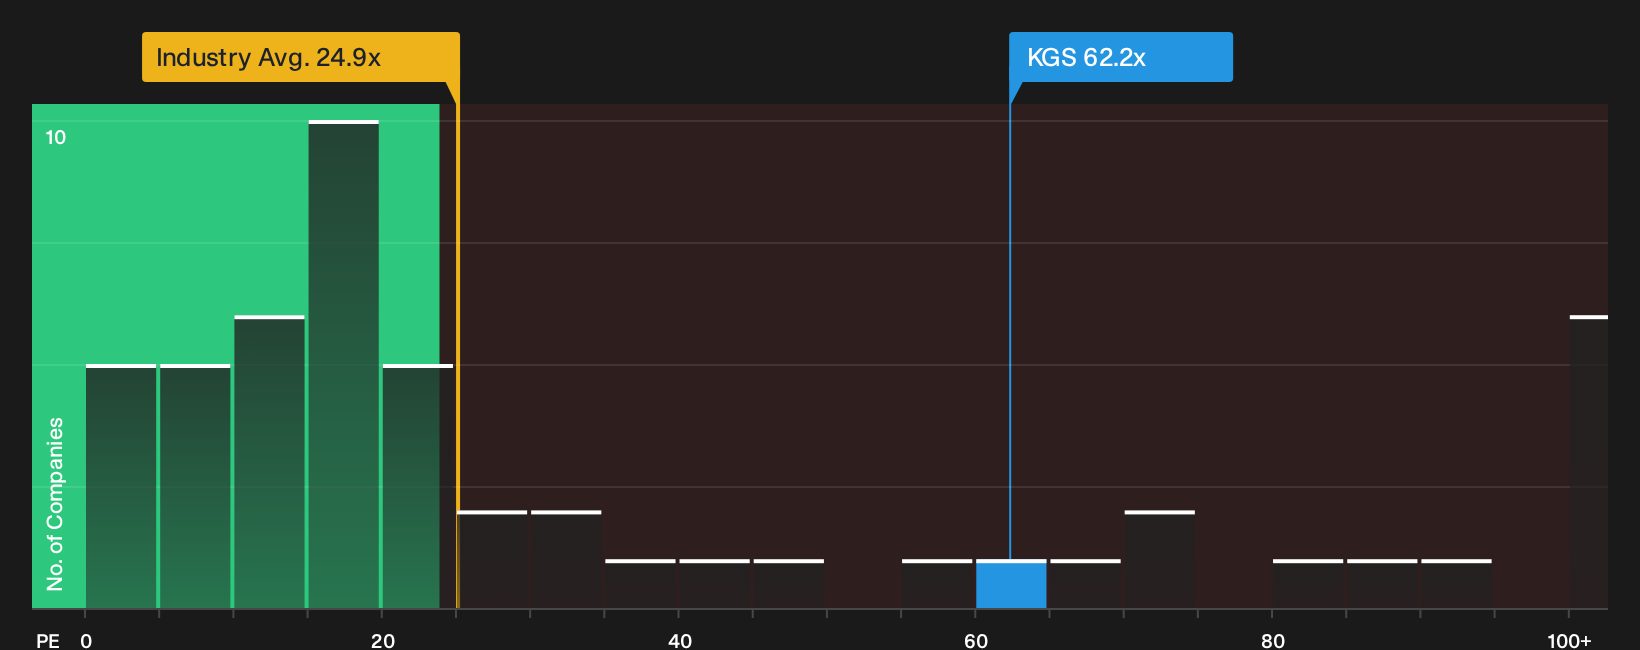Click the 30-35 PE range bar
This screenshot has height=650, width=1640.
click(x=566, y=559)
